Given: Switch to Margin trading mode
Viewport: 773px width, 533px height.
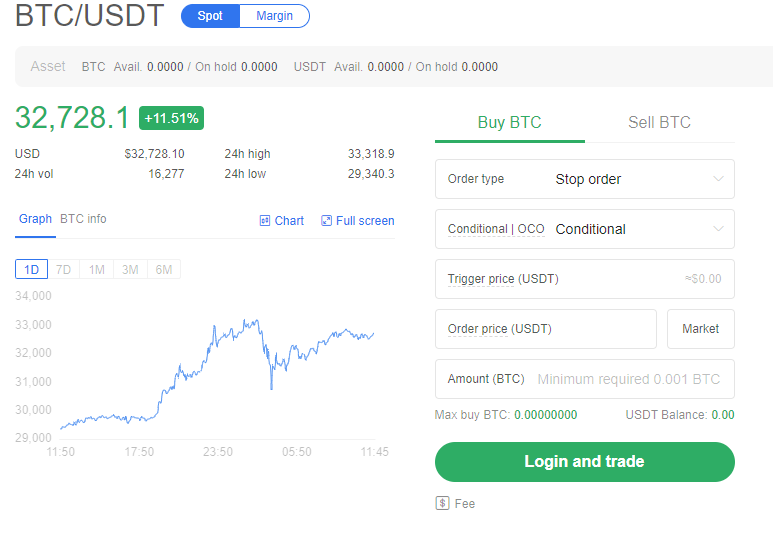Looking at the screenshot, I should [275, 16].
